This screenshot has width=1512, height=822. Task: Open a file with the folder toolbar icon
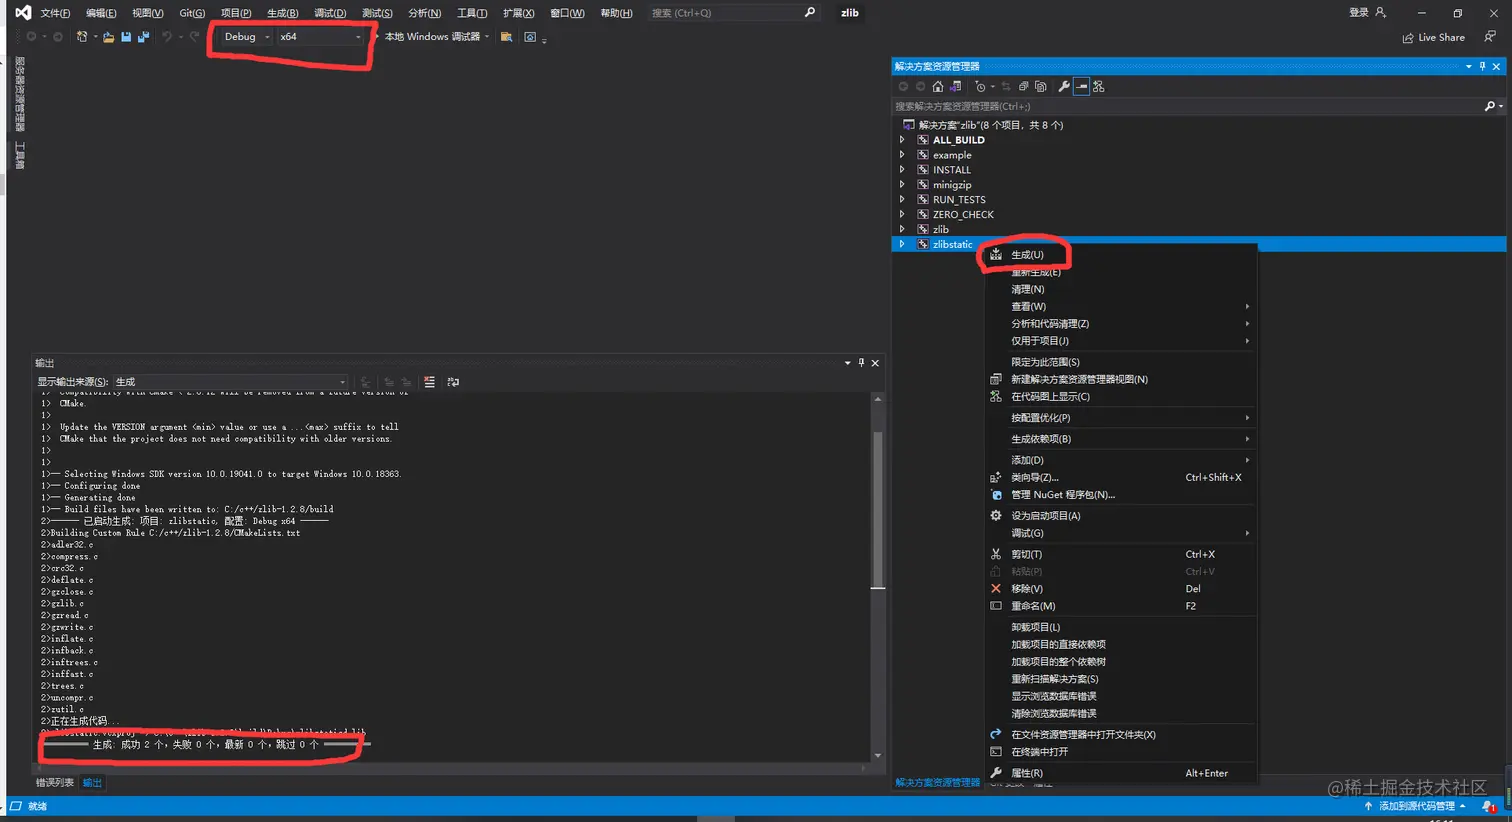tap(108, 37)
